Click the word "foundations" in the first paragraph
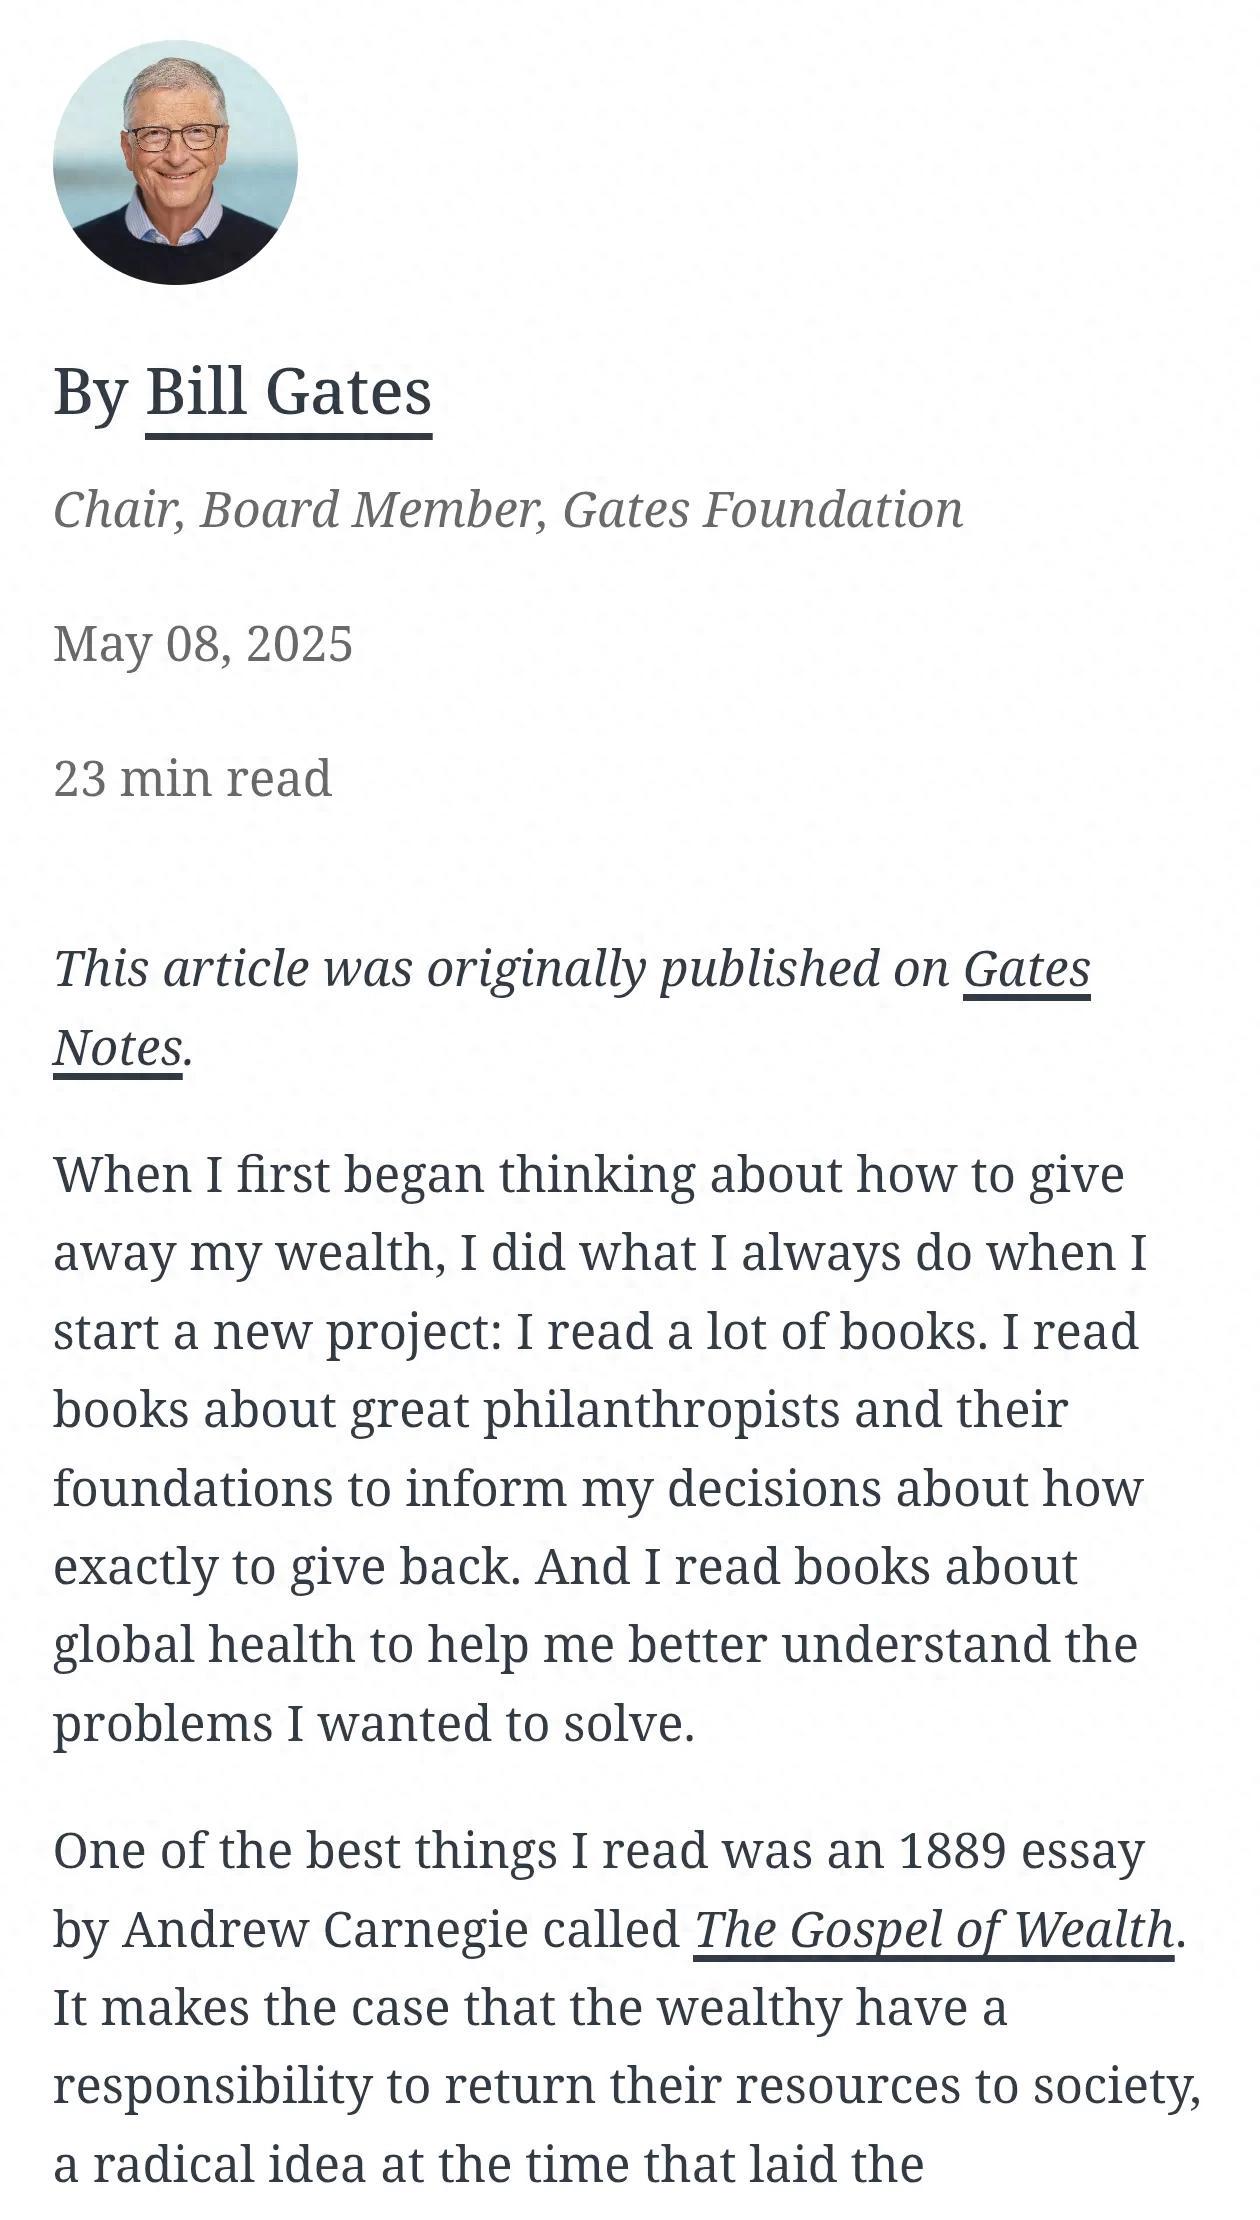Viewport: 1260px width, 2220px height. [x=193, y=1488]
